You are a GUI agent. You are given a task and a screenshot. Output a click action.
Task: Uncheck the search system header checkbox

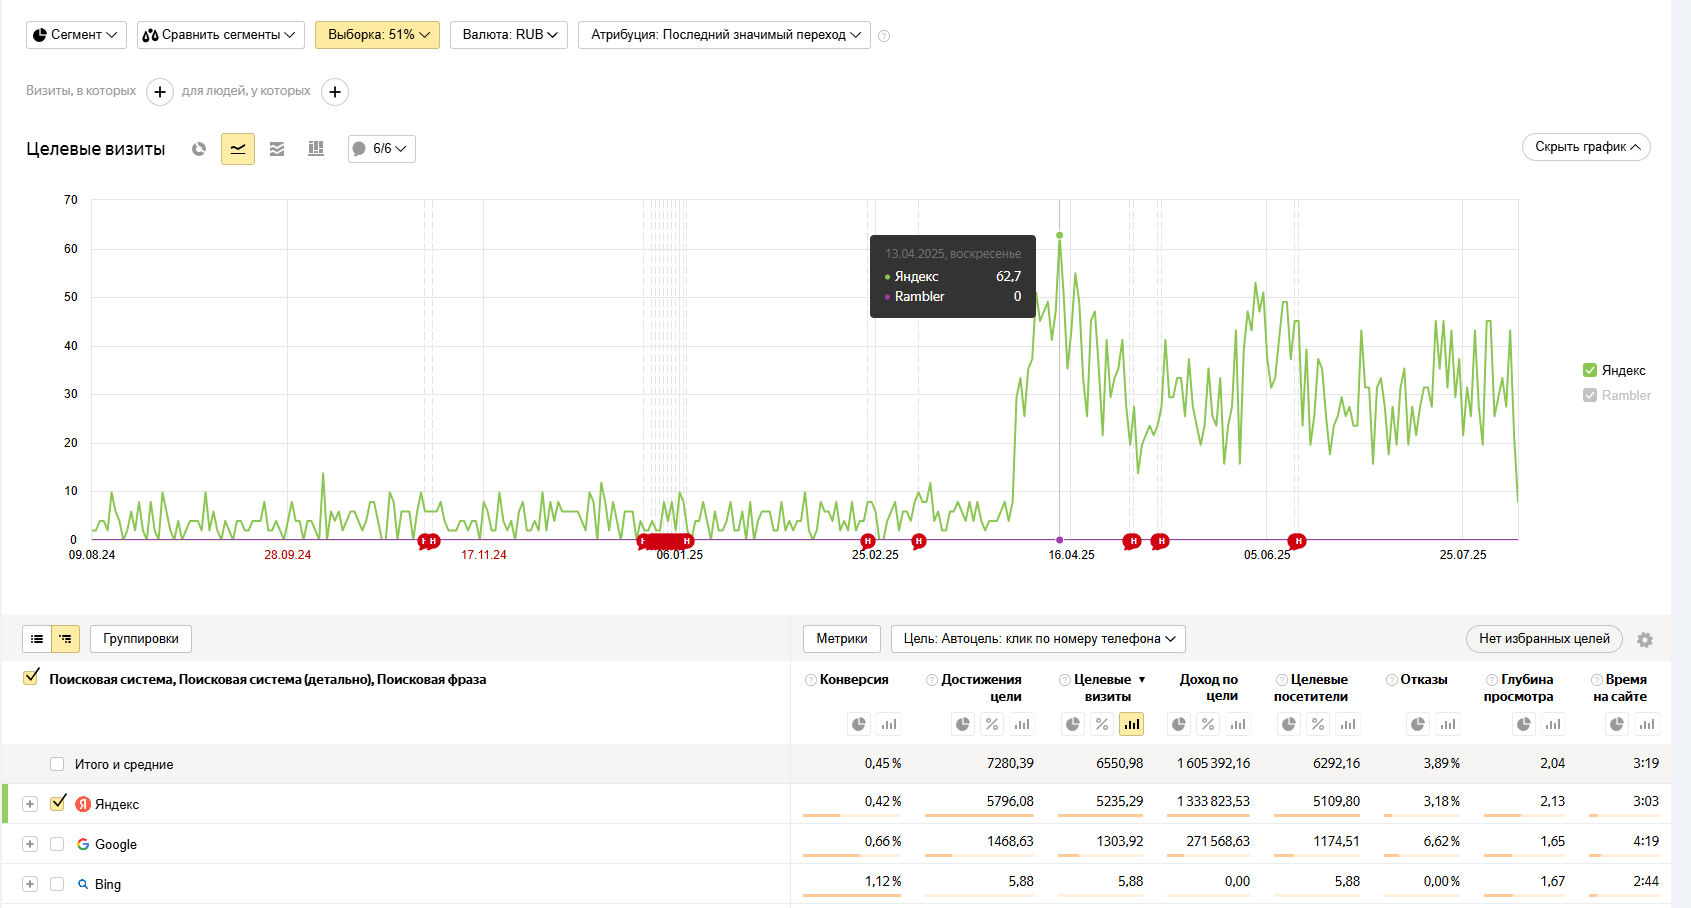click(x=31, y=678)
